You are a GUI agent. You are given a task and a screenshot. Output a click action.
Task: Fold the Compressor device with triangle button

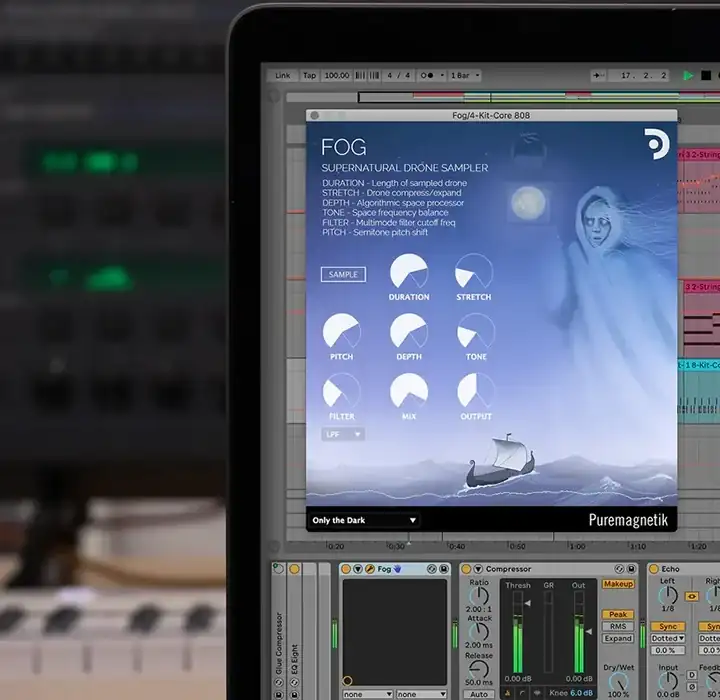[x=478, y=569]
